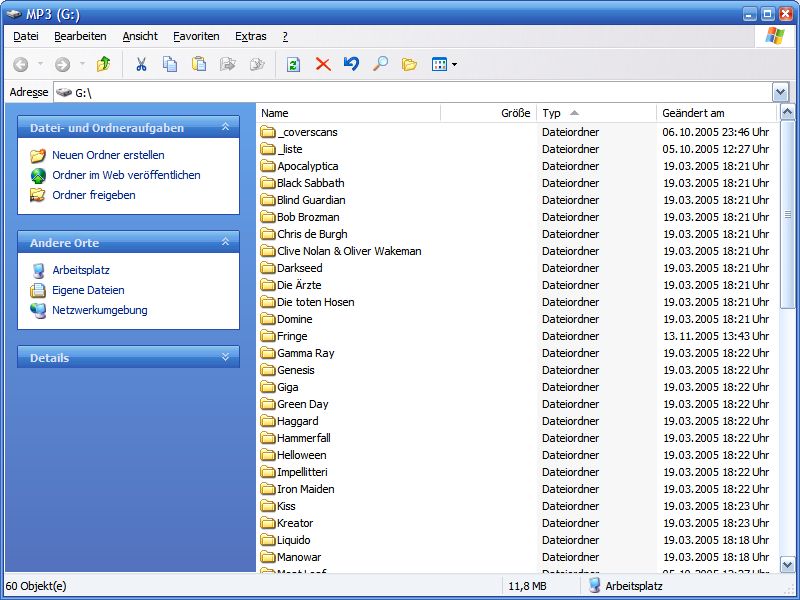This screenshot has height=600, width=800.
Task: Click the vertical scrollbar thumb
Action: coord(787,214)
